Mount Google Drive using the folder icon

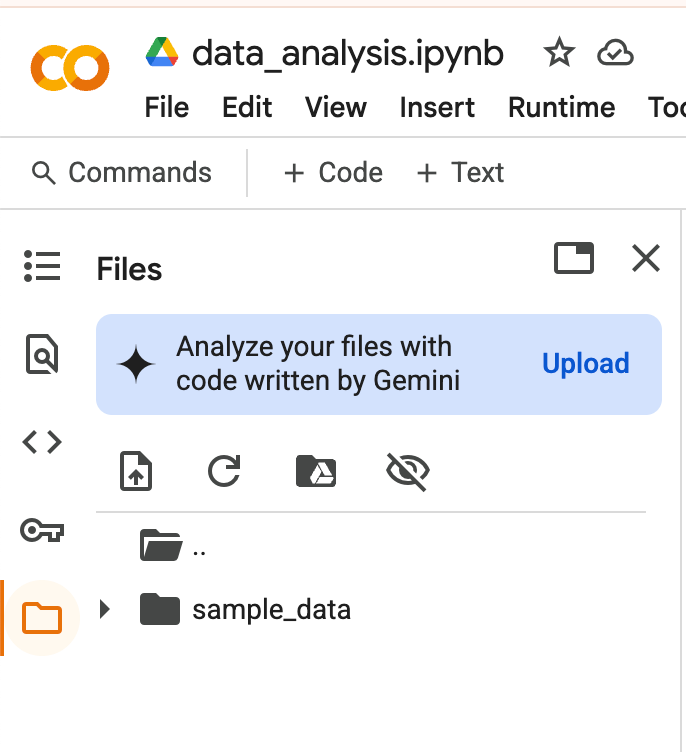[x=316, y=471]
